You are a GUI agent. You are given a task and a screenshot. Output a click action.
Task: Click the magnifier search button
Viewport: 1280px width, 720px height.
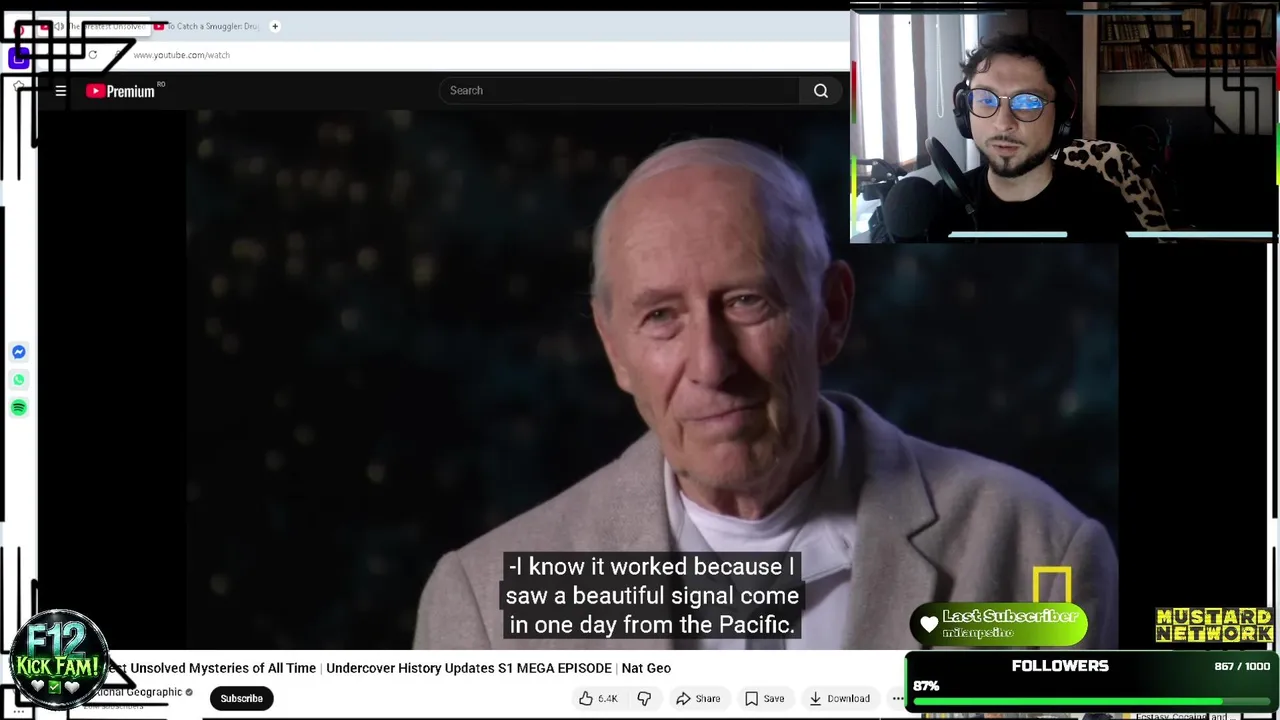(x=821, y=91)
